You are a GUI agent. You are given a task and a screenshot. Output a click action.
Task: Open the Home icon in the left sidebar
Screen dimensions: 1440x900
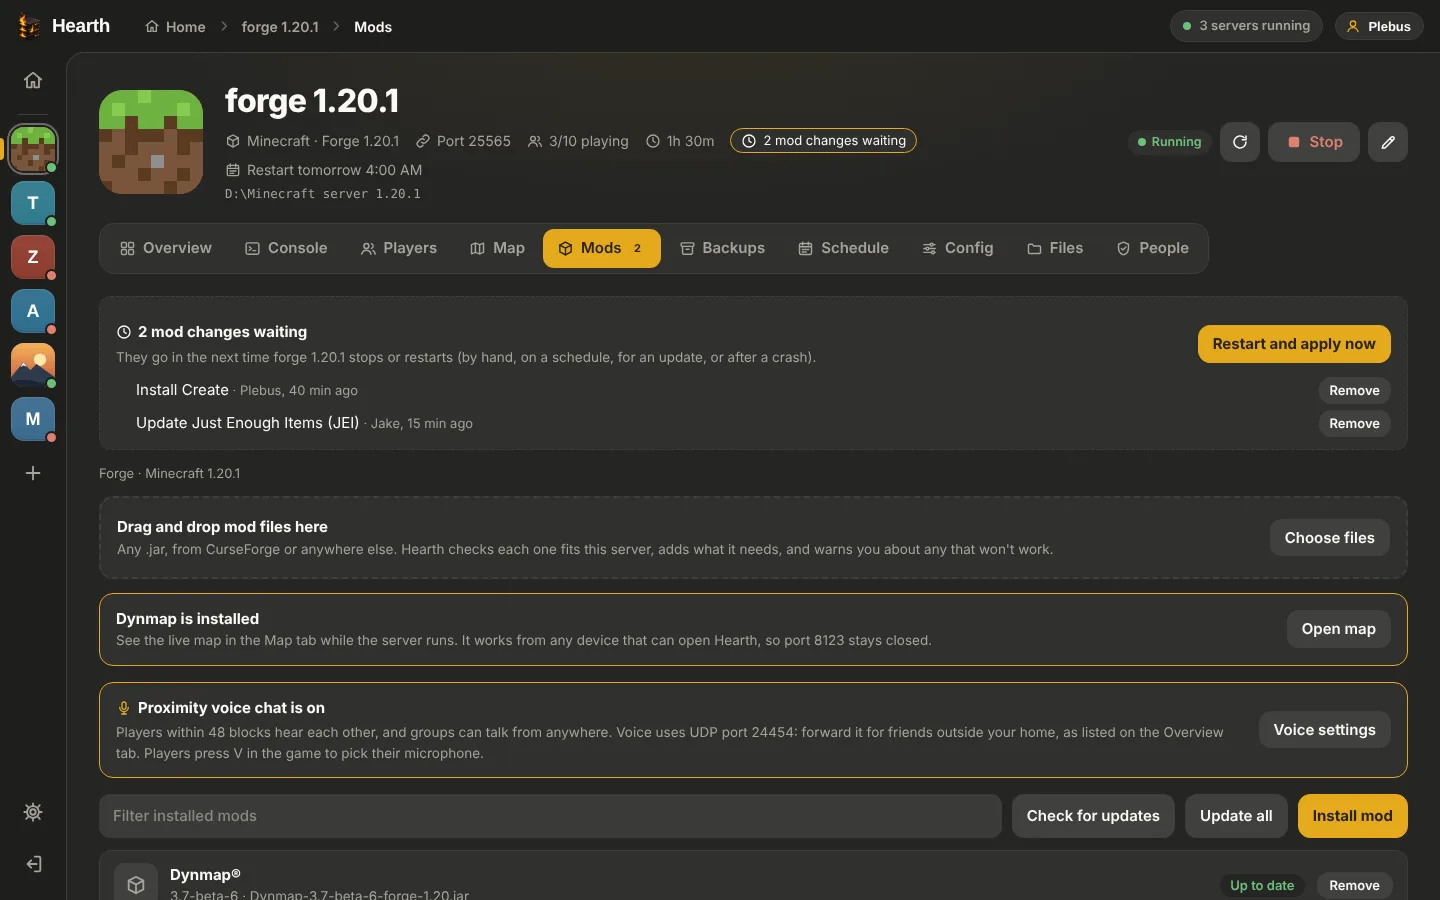coord(33,80)
